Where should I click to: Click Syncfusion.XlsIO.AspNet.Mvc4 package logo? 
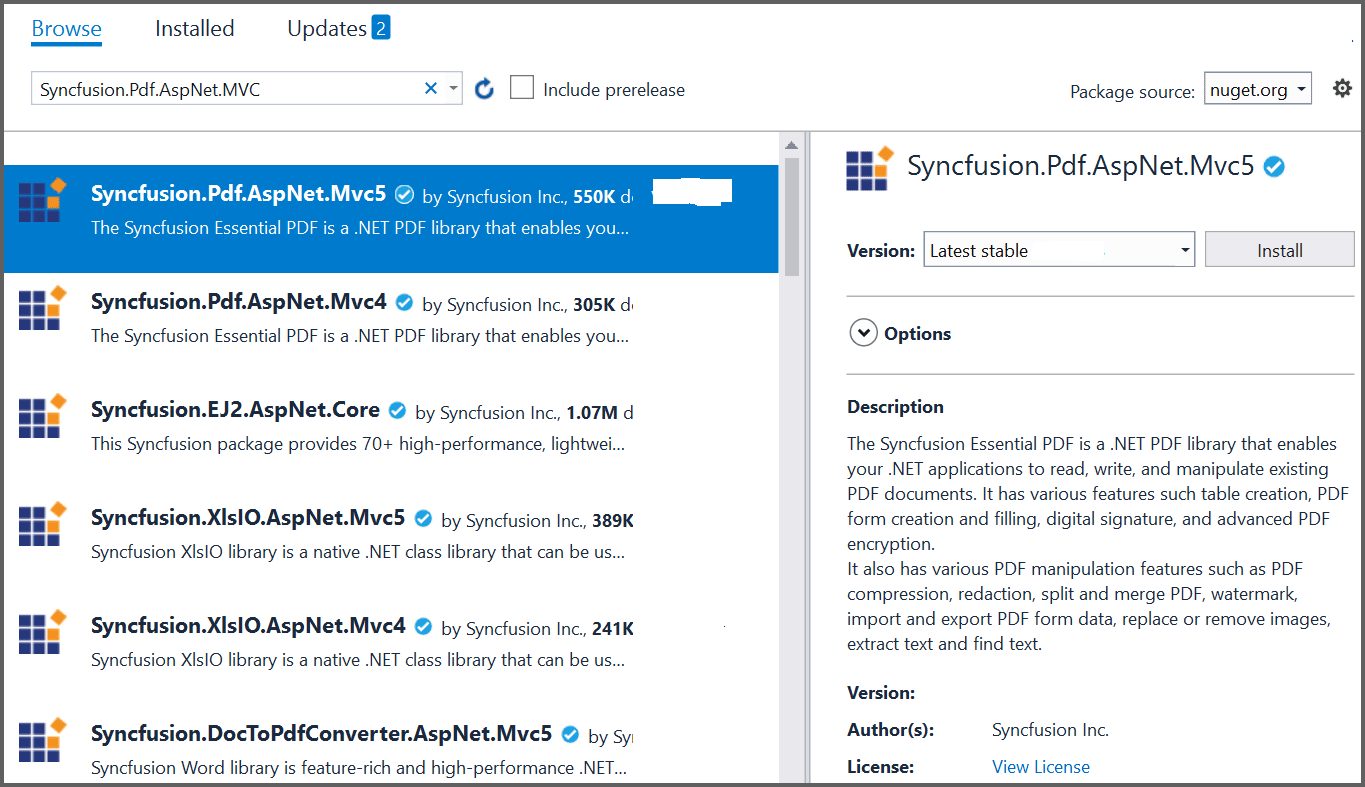point(42,632)
